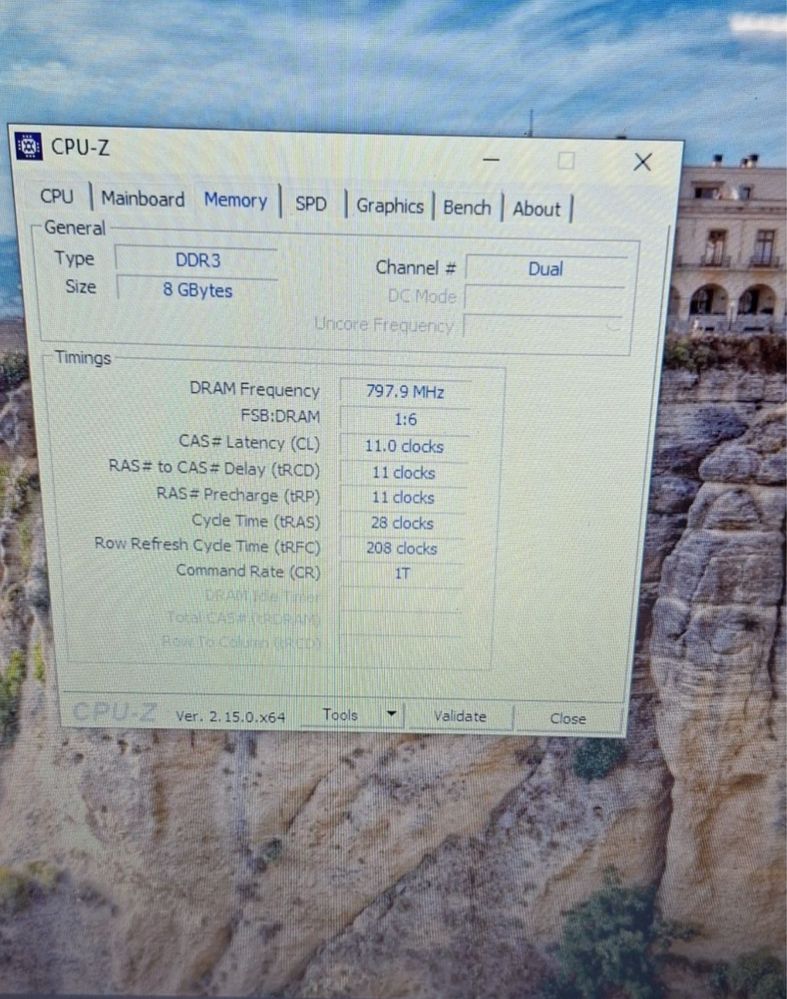Expand the Tools dropdown arrow
The image size is (787, 999).
pyautogui.click(x=392, y=714)
